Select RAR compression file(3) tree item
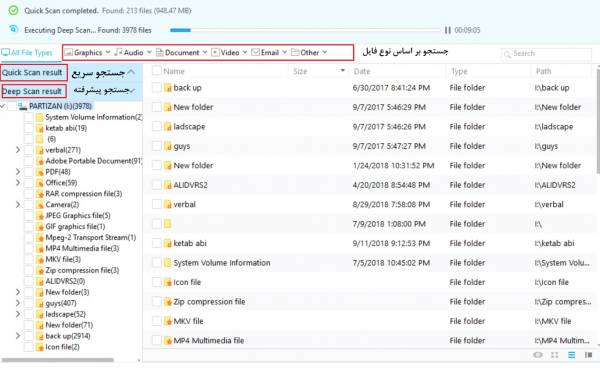The height and width of the screenshot is (372, 600). [83, 194]
